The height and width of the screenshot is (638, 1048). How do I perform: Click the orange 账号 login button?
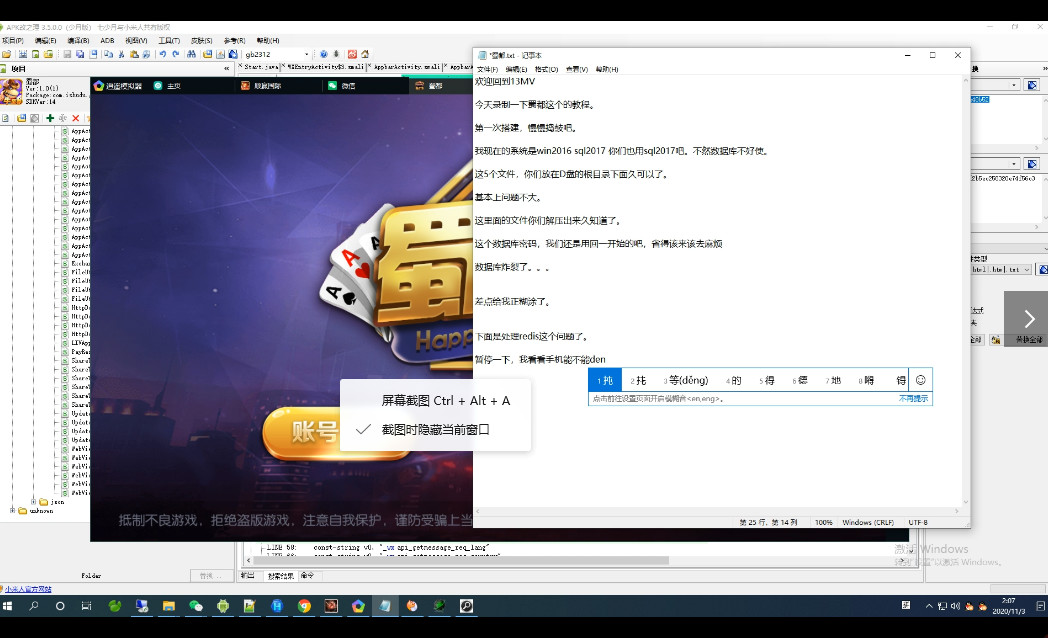(302, 433)
